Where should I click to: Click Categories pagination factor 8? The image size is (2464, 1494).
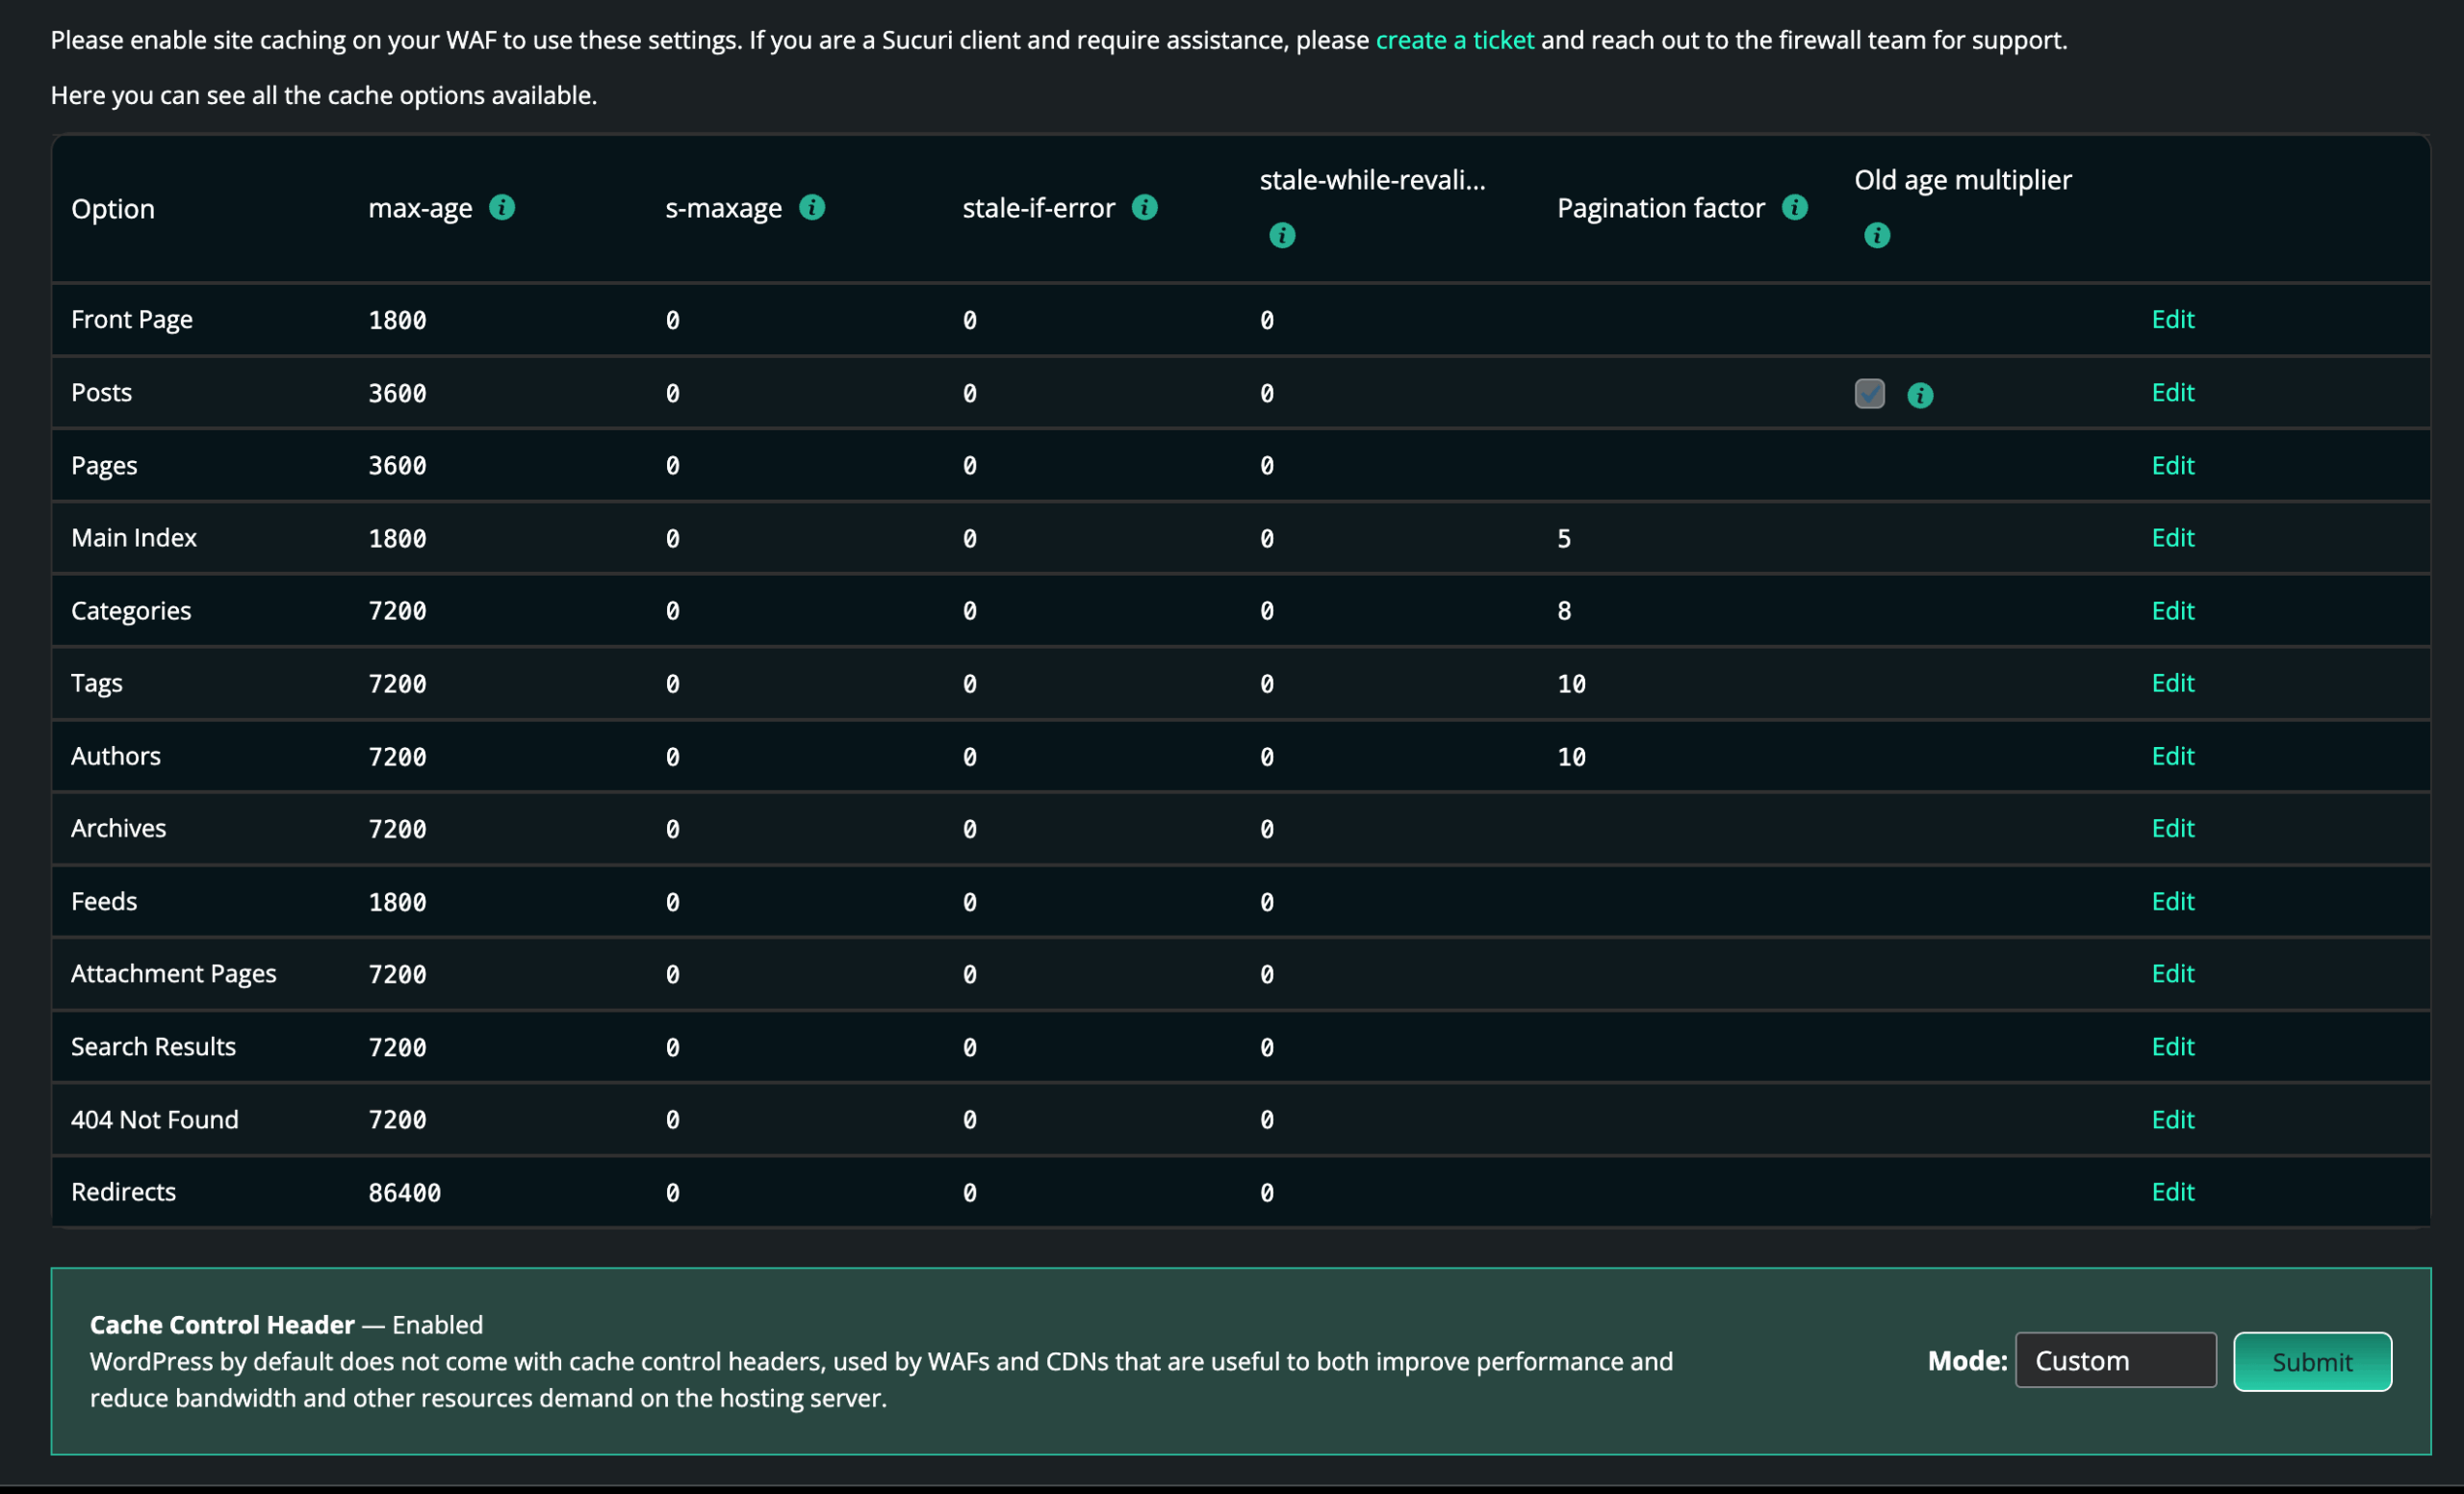click(1564, 611)
